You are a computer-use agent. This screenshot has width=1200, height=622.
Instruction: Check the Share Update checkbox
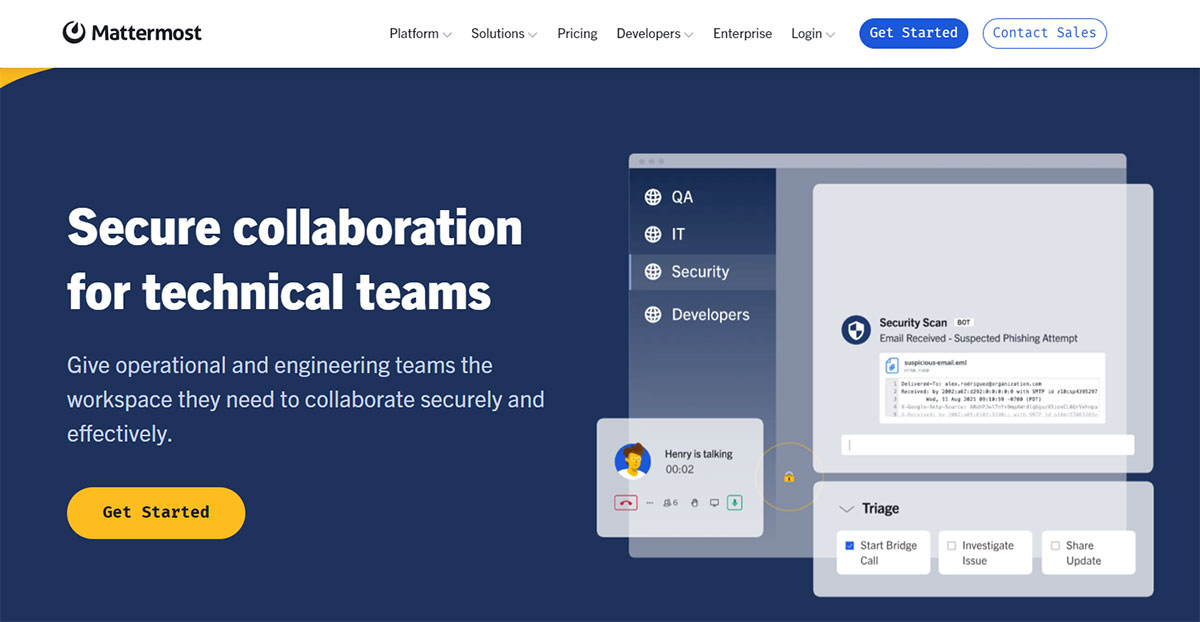(x=1055, y=546)
